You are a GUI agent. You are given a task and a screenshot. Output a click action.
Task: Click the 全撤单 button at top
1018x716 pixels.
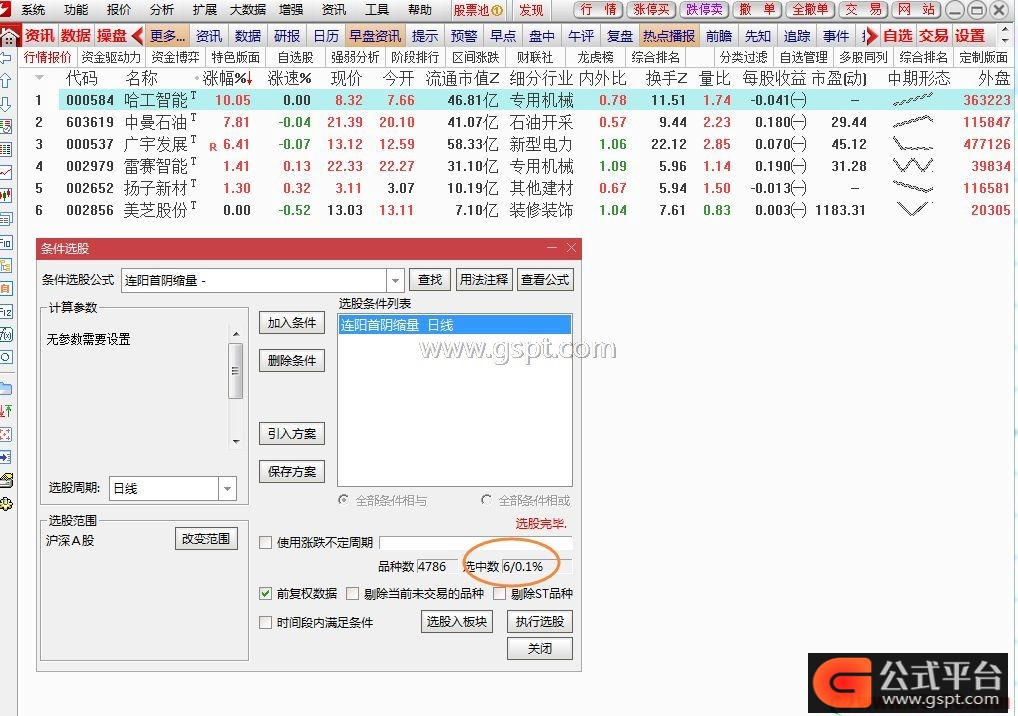810,10
